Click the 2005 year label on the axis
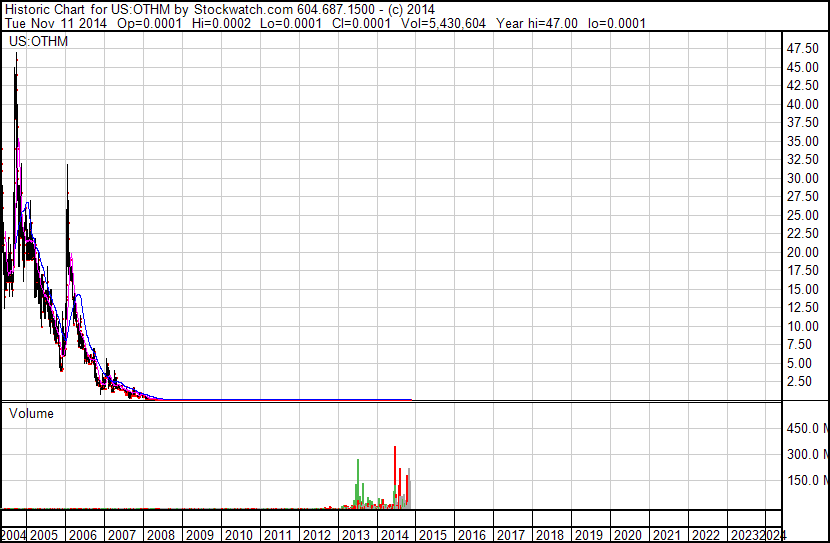830x543 pixels. [44, 535]
